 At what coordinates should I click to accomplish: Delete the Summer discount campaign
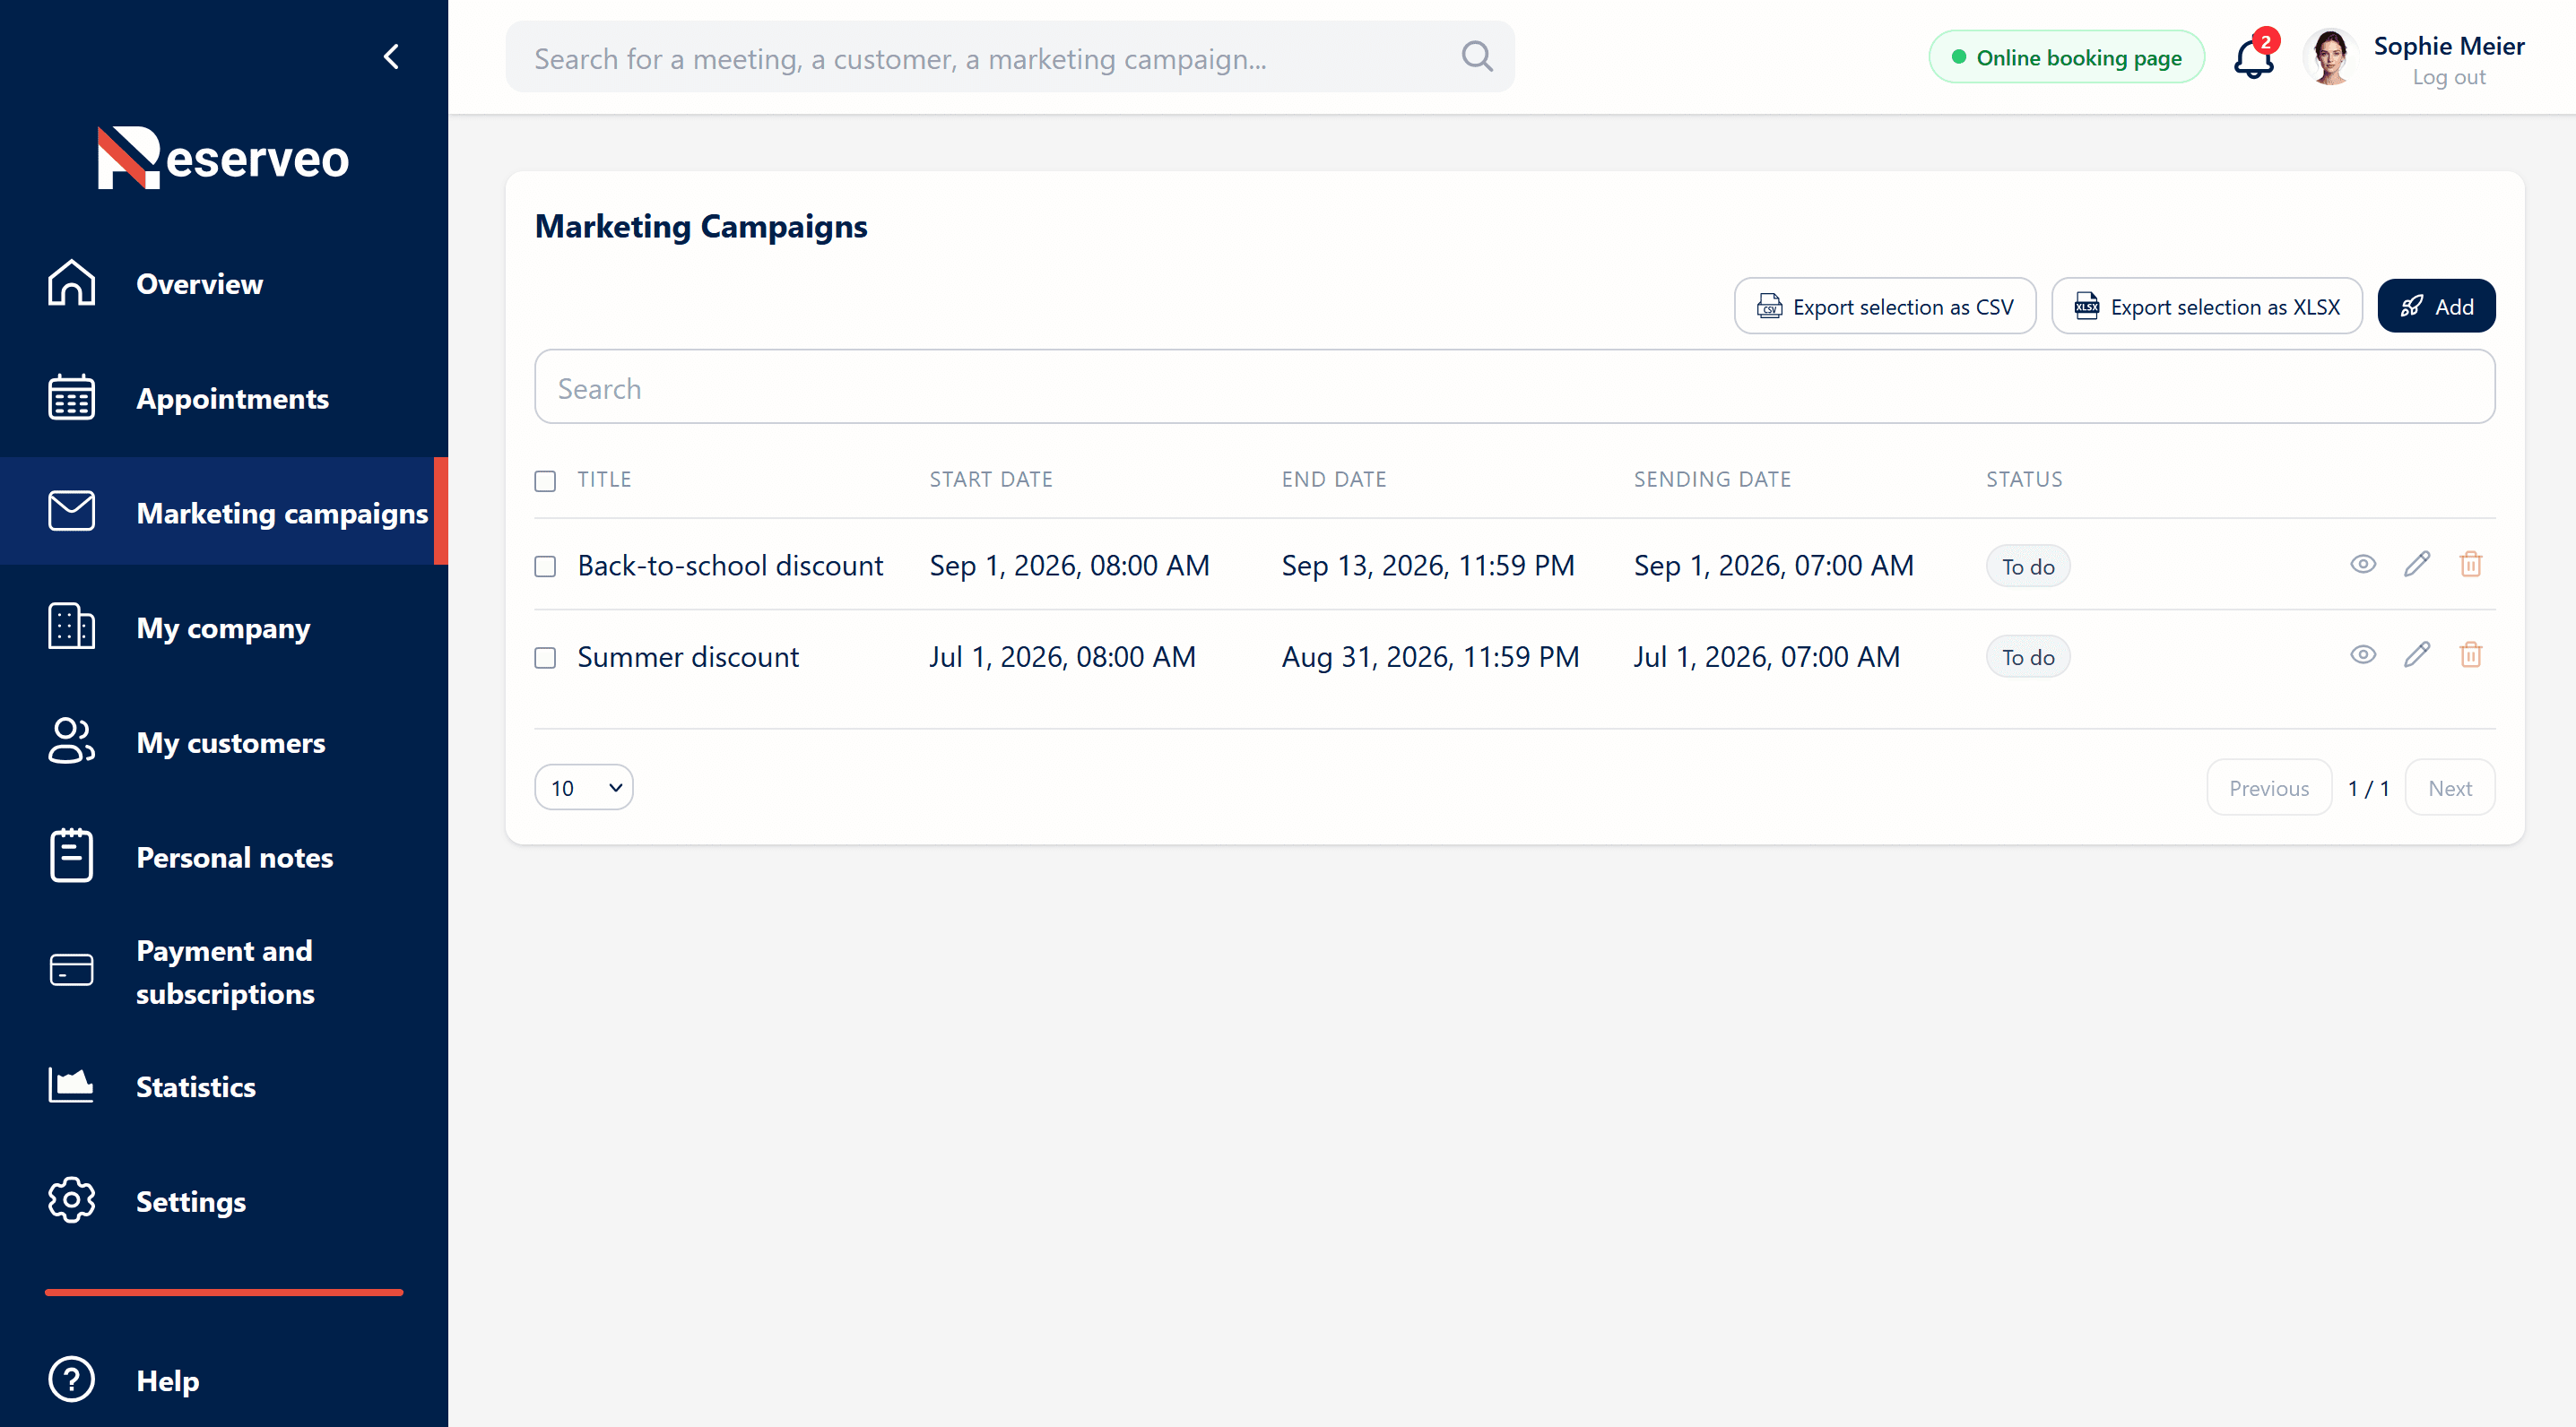(x=2471, y=656)
